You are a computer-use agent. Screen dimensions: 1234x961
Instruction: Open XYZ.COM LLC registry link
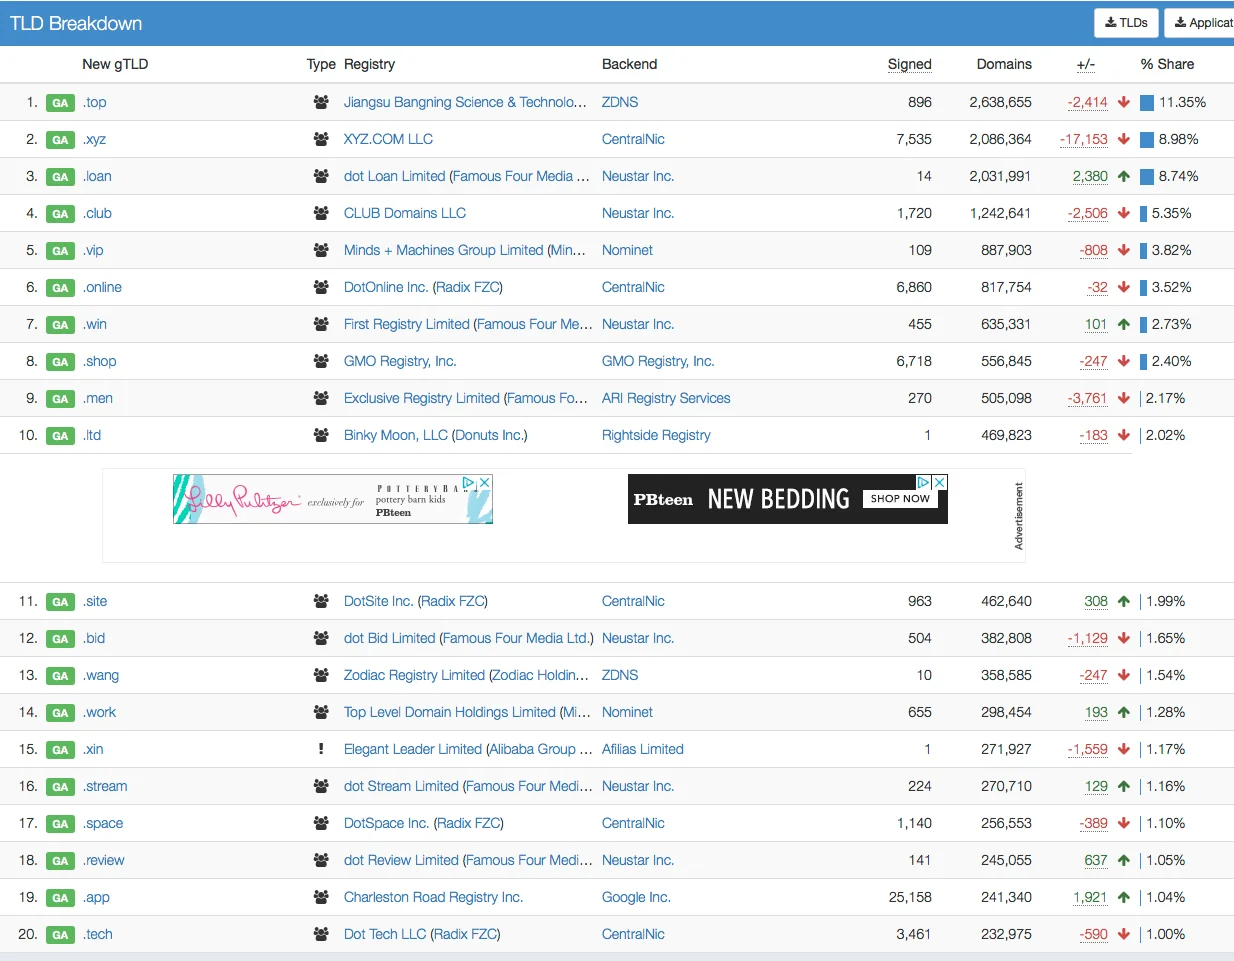click(388, 139)
